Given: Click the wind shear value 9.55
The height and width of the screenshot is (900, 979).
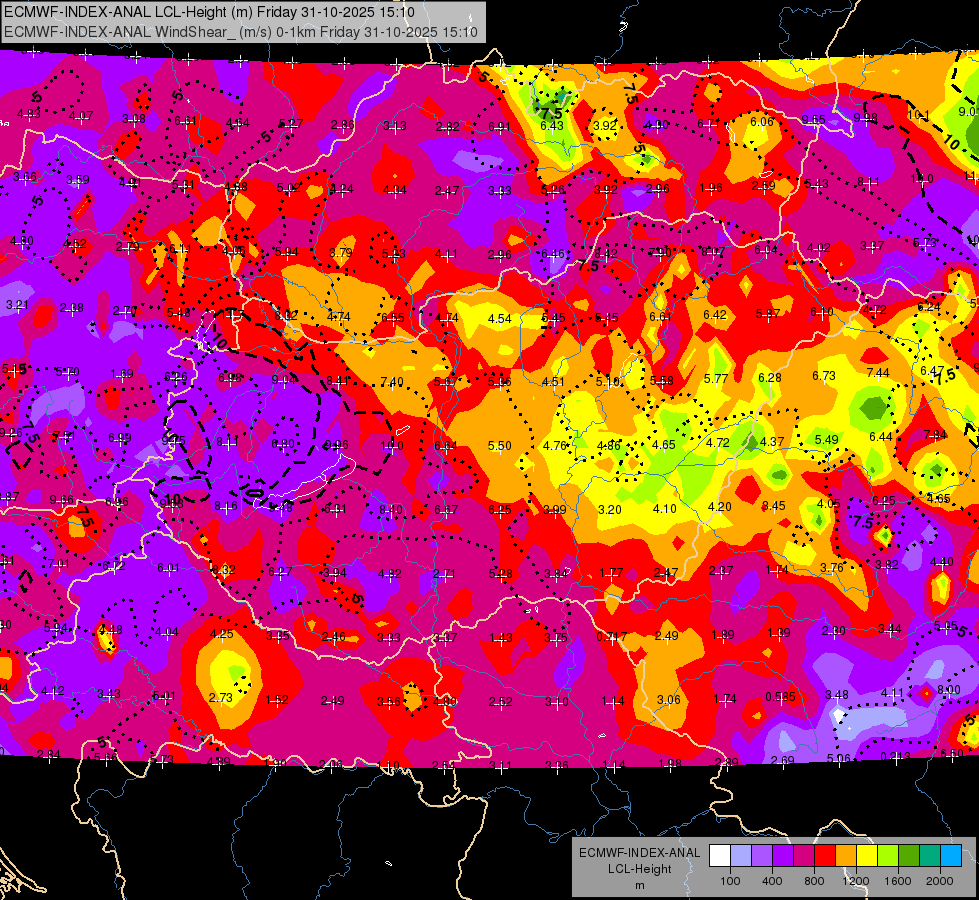Looking at the screenshot, I should [813, 119].
